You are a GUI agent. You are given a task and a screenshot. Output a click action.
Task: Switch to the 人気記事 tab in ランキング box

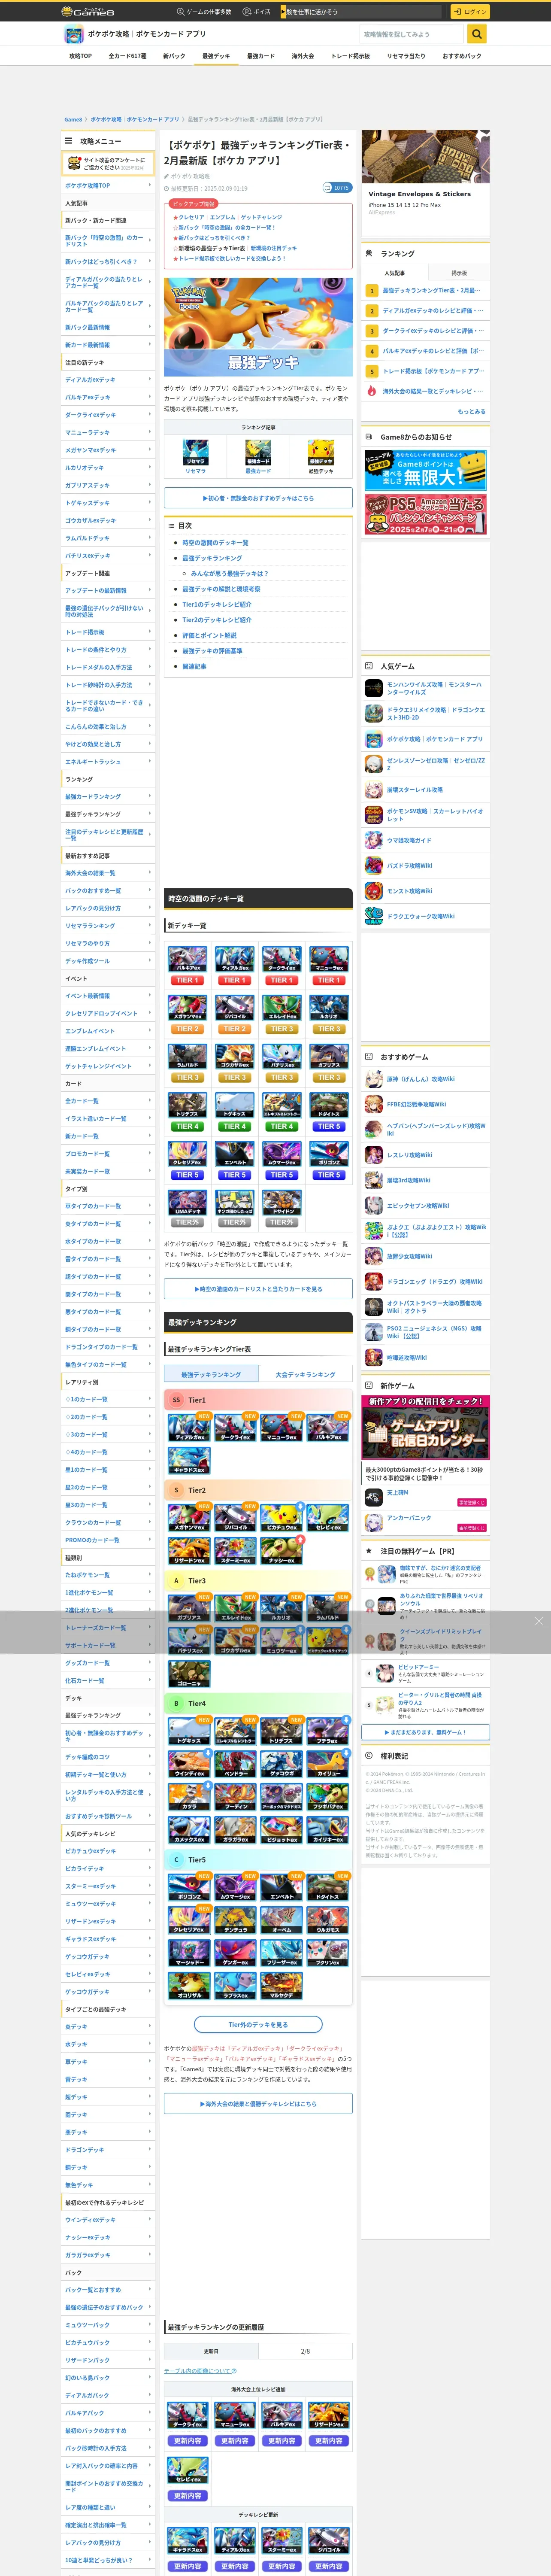coord(395,272)
